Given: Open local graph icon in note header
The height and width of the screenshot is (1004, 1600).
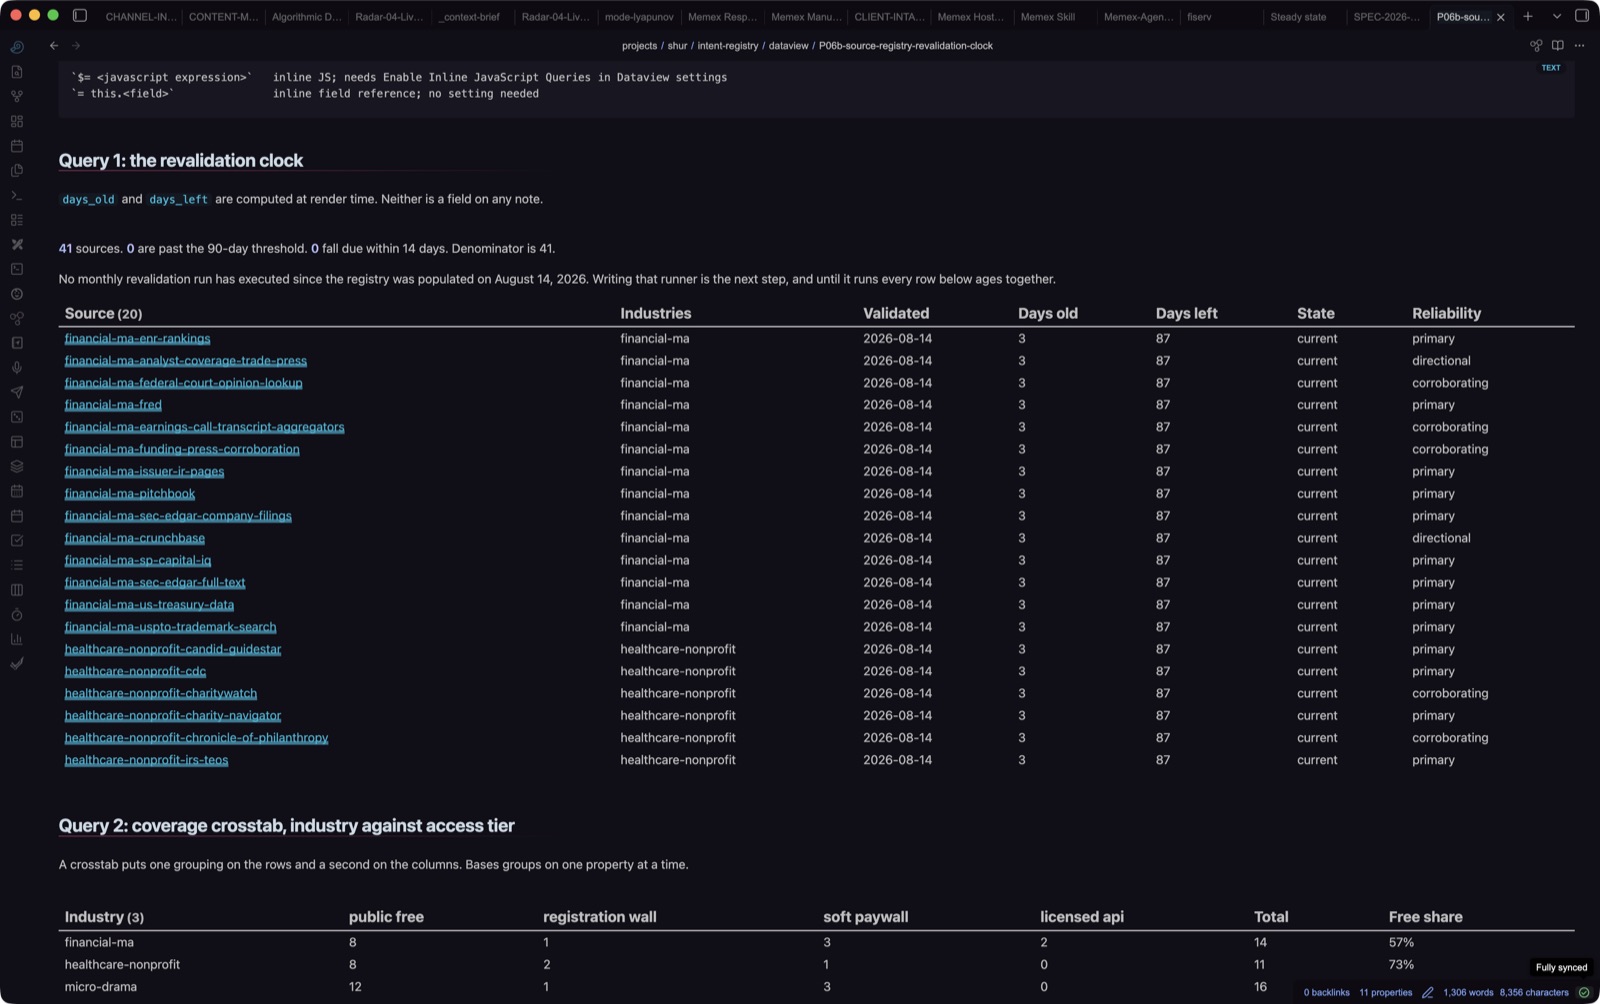Looking at the screenshot, I should coord(1536,46).
